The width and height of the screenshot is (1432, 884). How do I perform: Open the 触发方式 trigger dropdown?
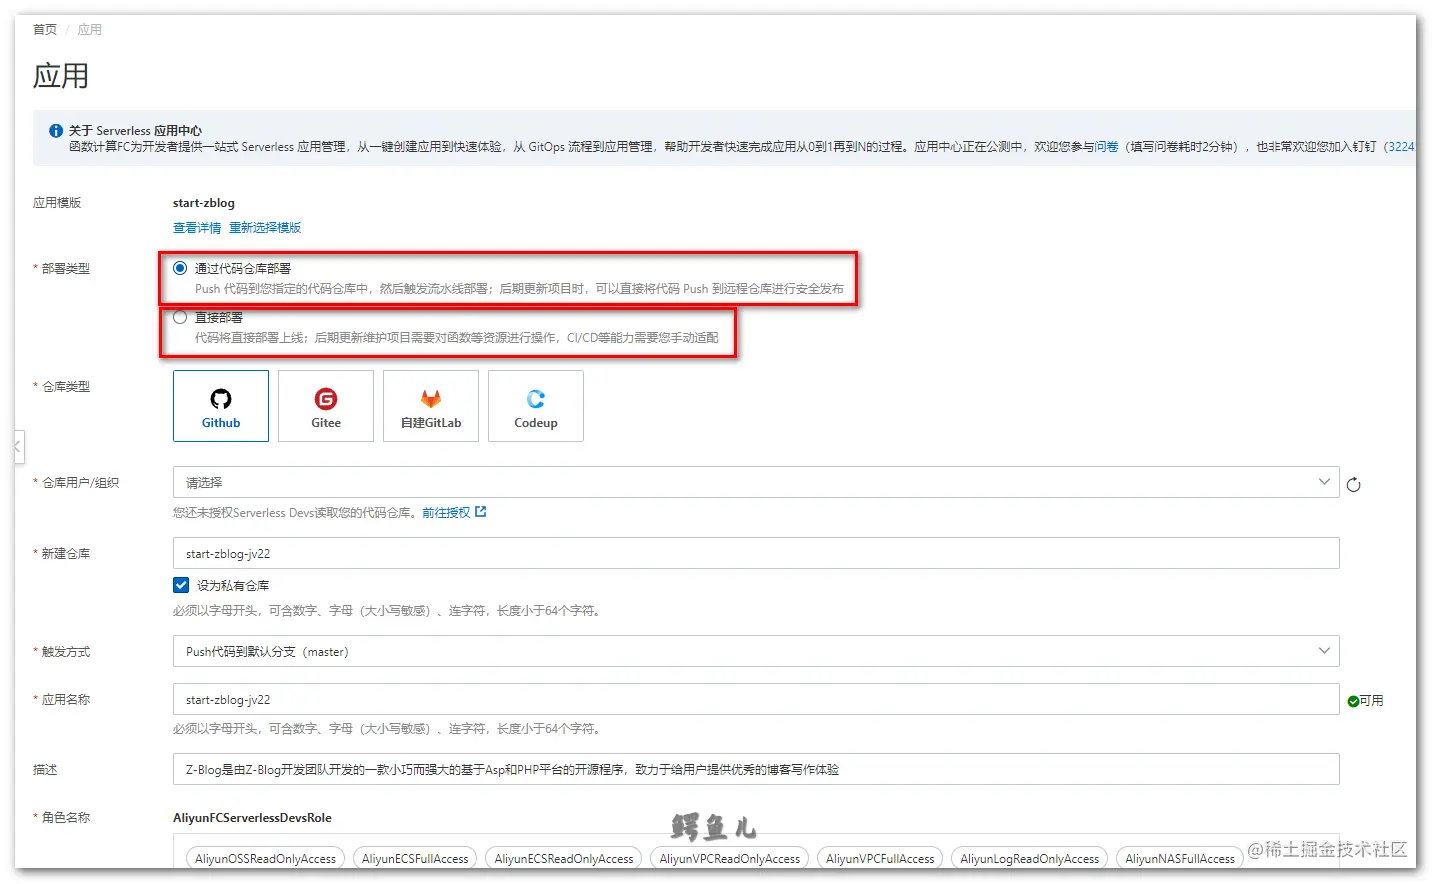[x=756, y=651]
